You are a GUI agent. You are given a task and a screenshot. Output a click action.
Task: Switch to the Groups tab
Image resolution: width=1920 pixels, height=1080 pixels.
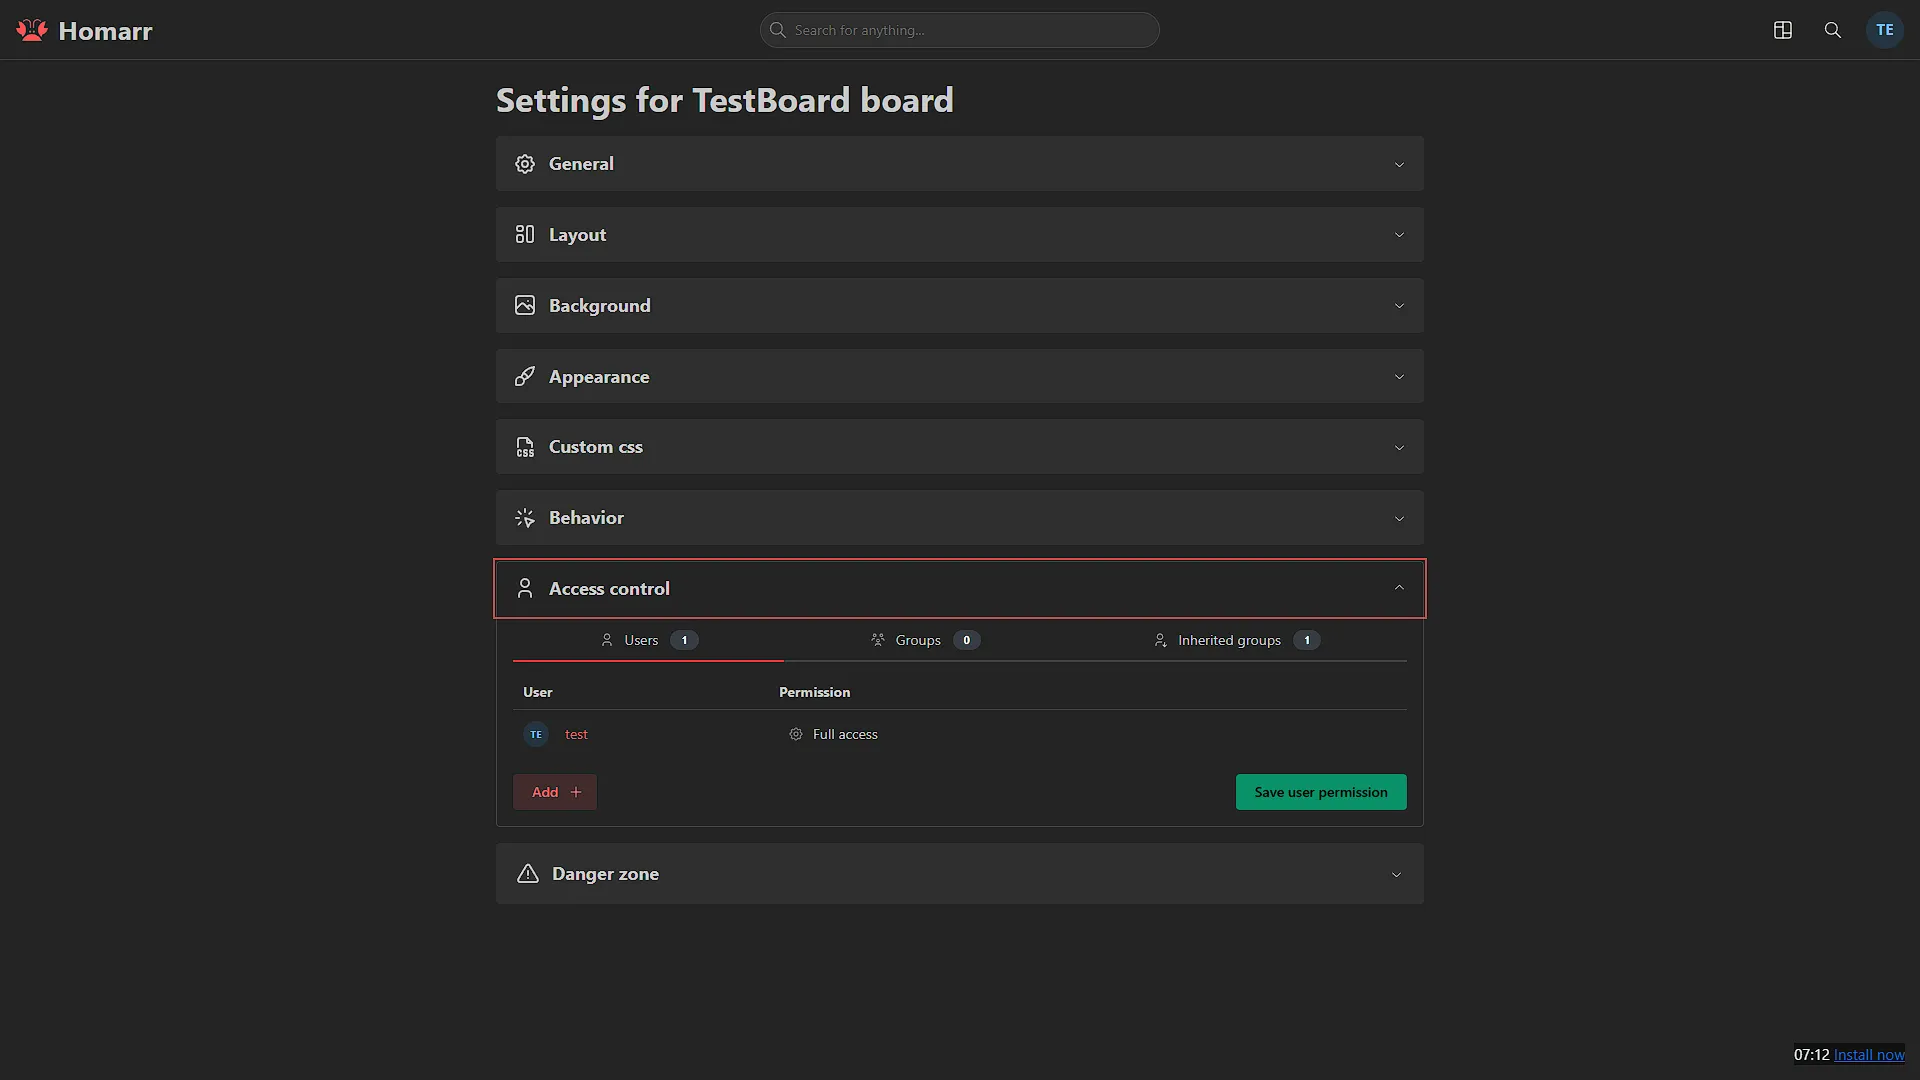click(925, 640)
